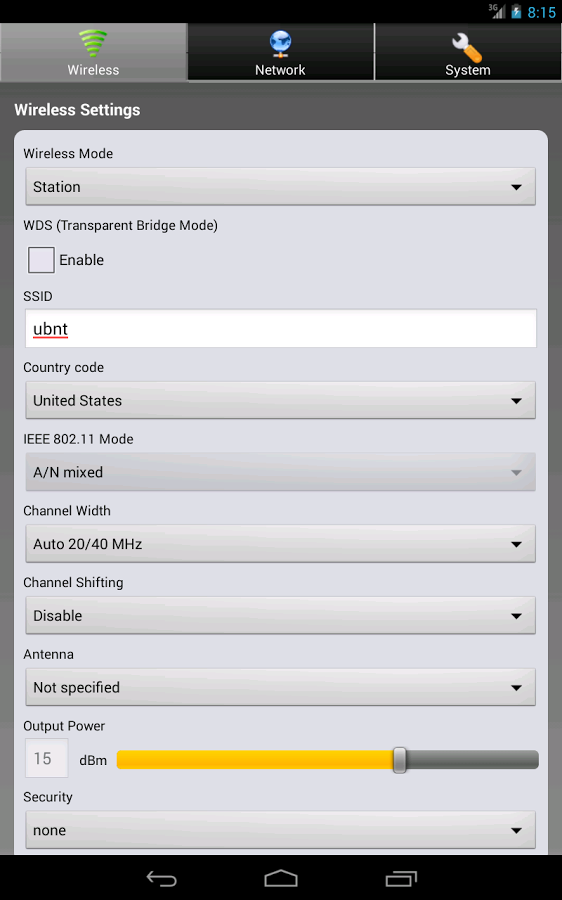562x900 pixels.
Task: Open the Security none dropdown
Action: click(281, 830)
